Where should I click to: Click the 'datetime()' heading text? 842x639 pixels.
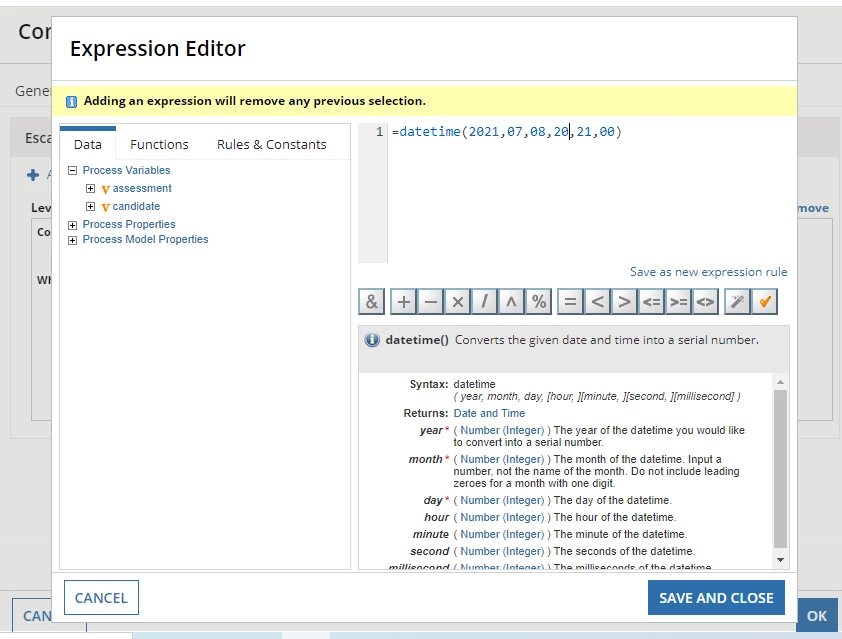[x=417, y=340]
